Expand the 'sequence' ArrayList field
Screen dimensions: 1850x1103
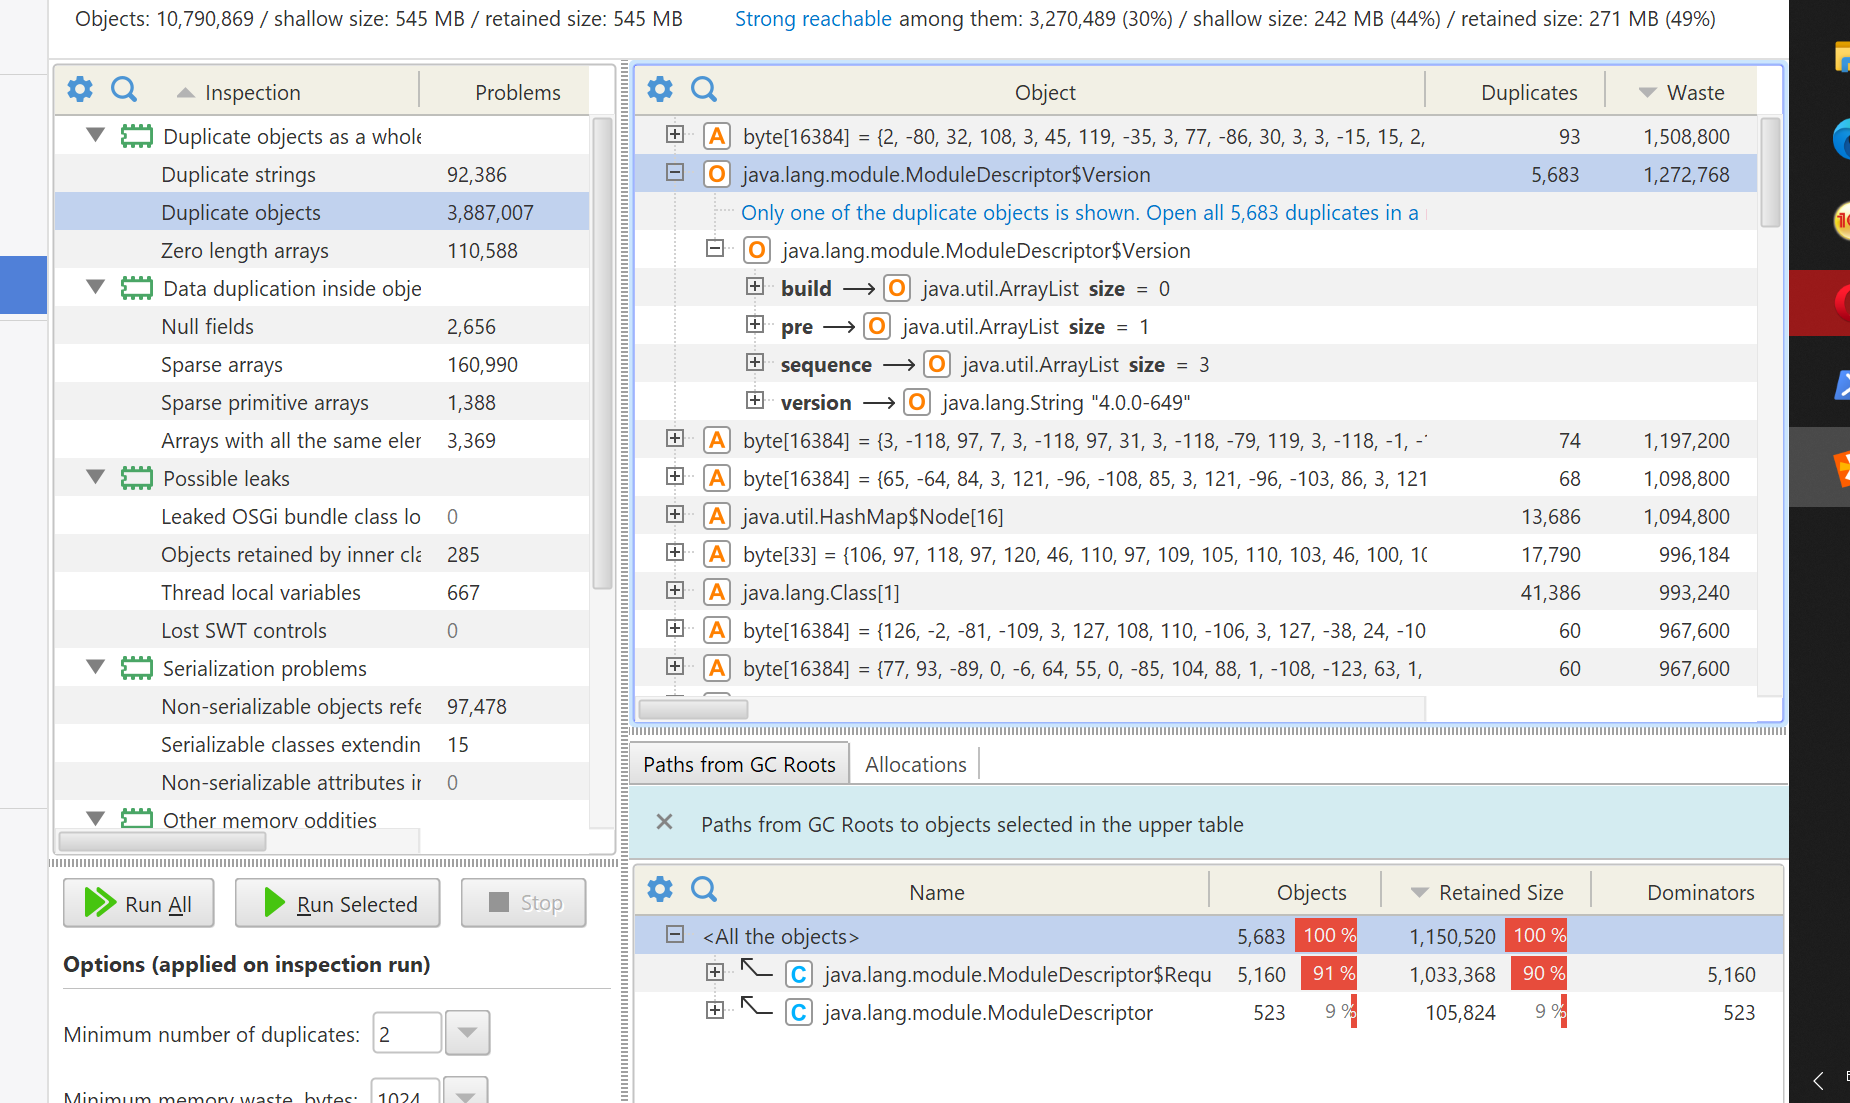tap(755, 363)
